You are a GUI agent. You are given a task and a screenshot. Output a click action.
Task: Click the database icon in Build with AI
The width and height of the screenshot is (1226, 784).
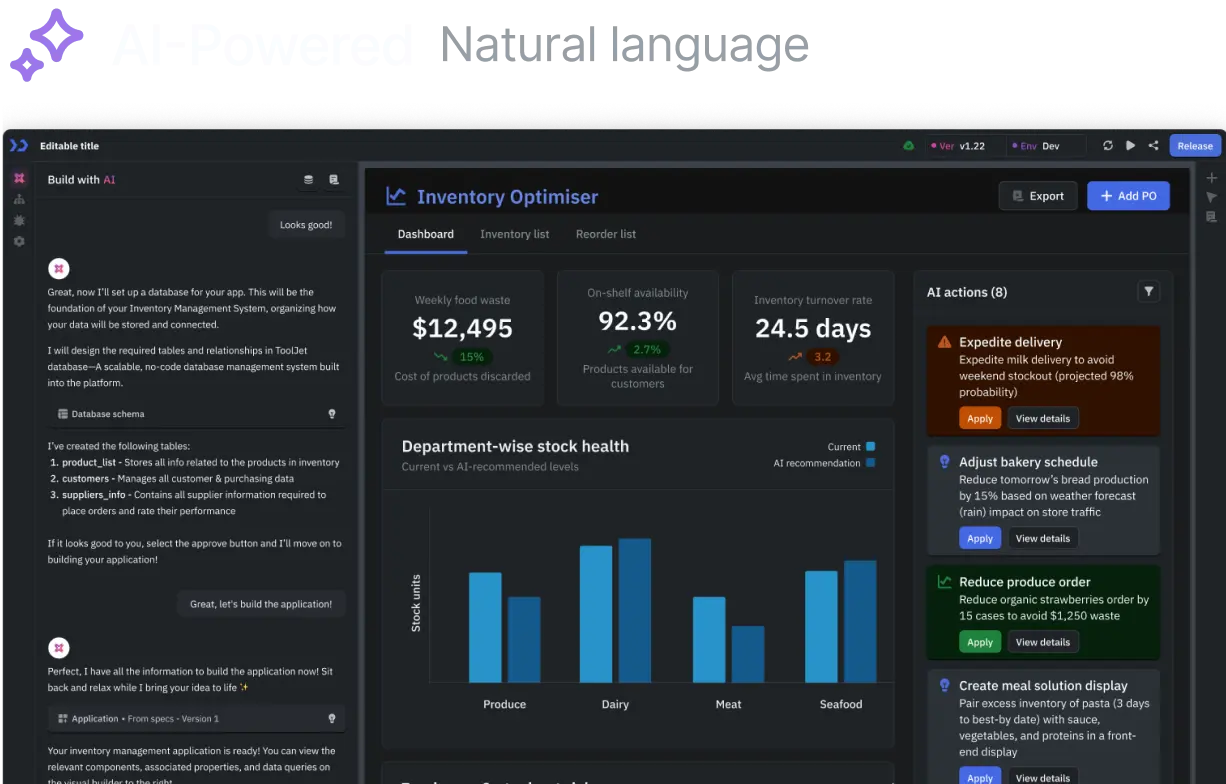tap(308, 180)
